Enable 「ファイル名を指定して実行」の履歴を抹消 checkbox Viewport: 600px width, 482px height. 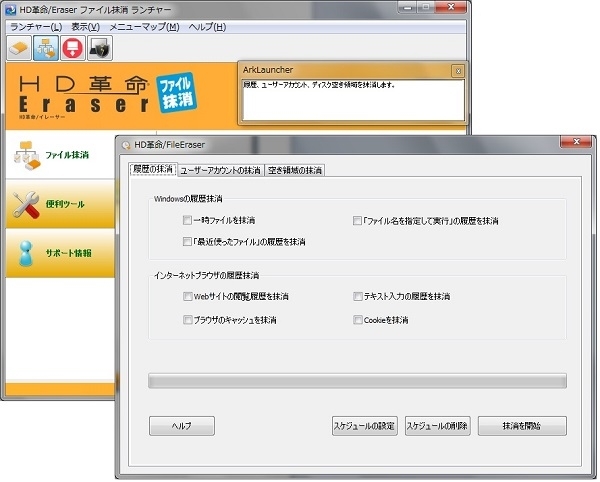tap(357, 221)
